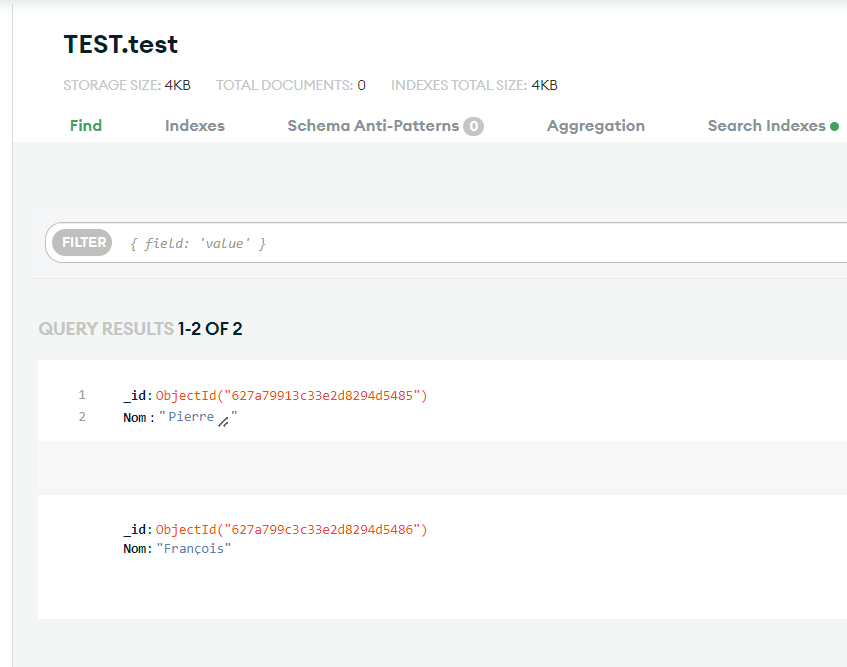Click the green dot next to Search Indexes
This screenshot has width=847, height=667.
(x=834, y=127)
